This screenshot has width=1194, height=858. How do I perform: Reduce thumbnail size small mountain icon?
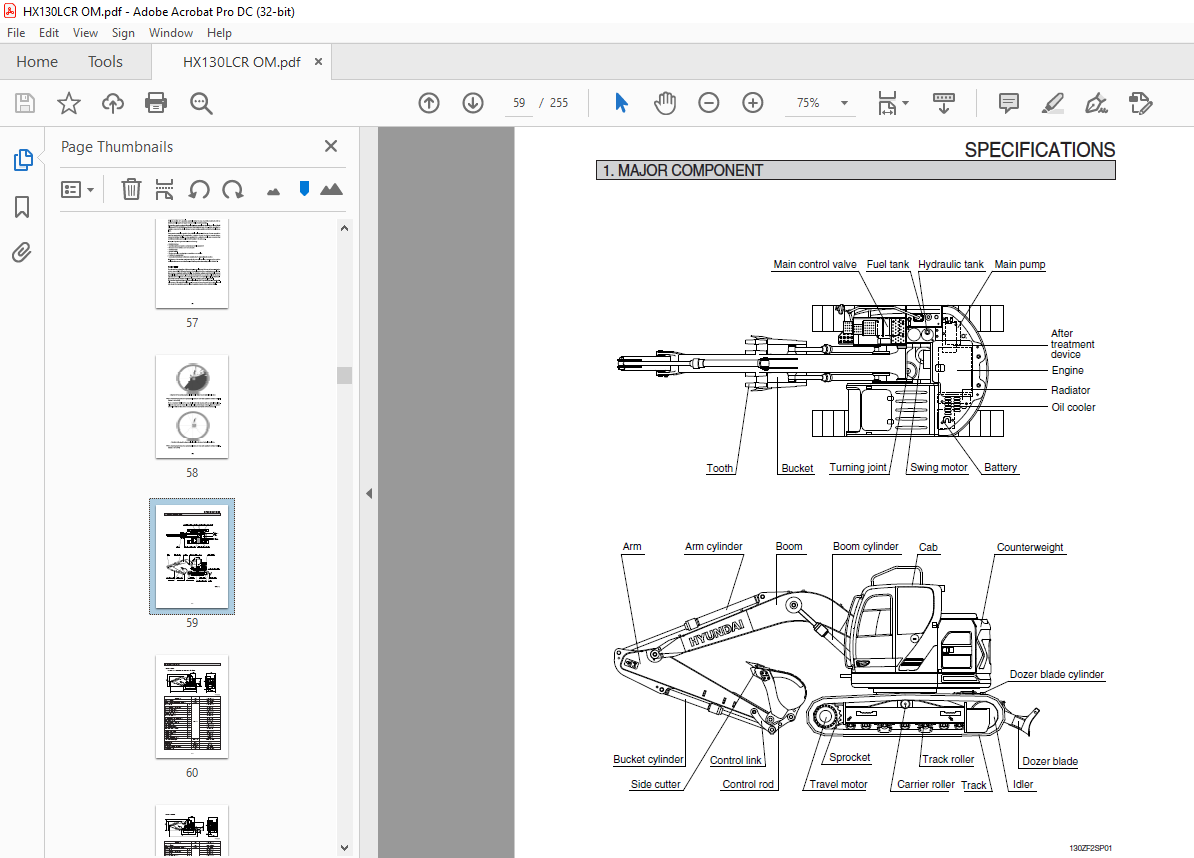[273, 191]
